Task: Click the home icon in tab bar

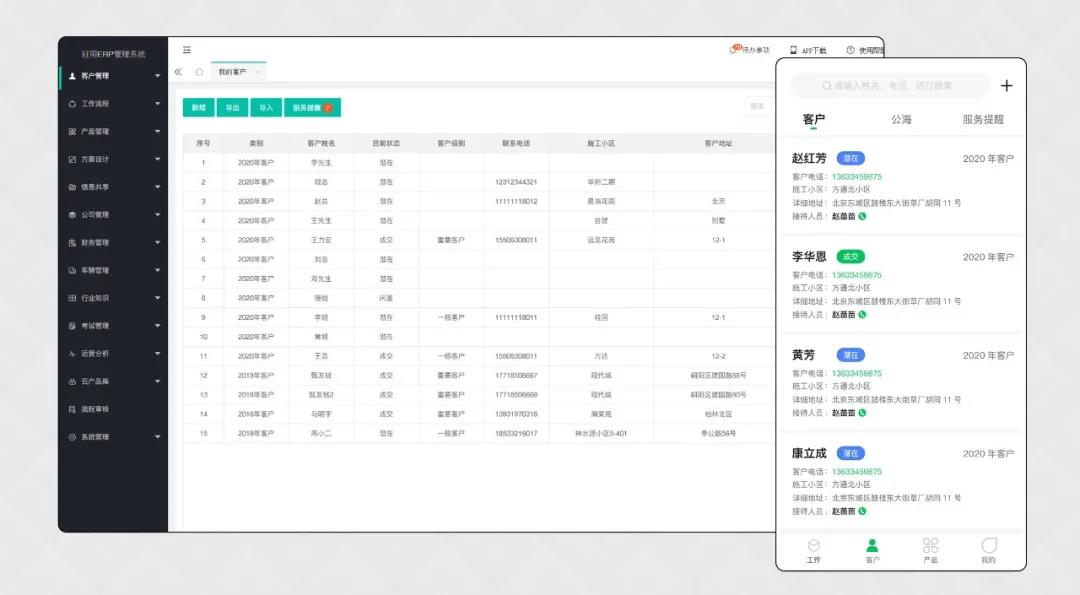Action: point(199,72)
